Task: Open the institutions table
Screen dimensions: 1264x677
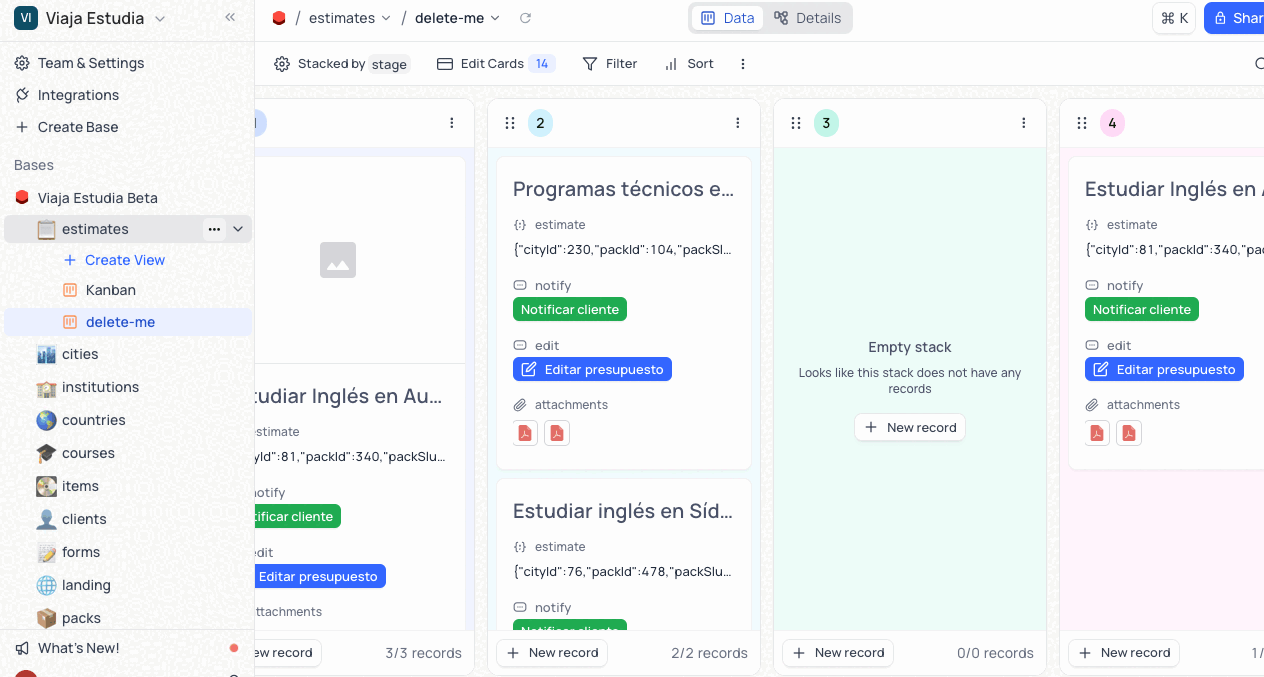Action: tap(100, 387)
